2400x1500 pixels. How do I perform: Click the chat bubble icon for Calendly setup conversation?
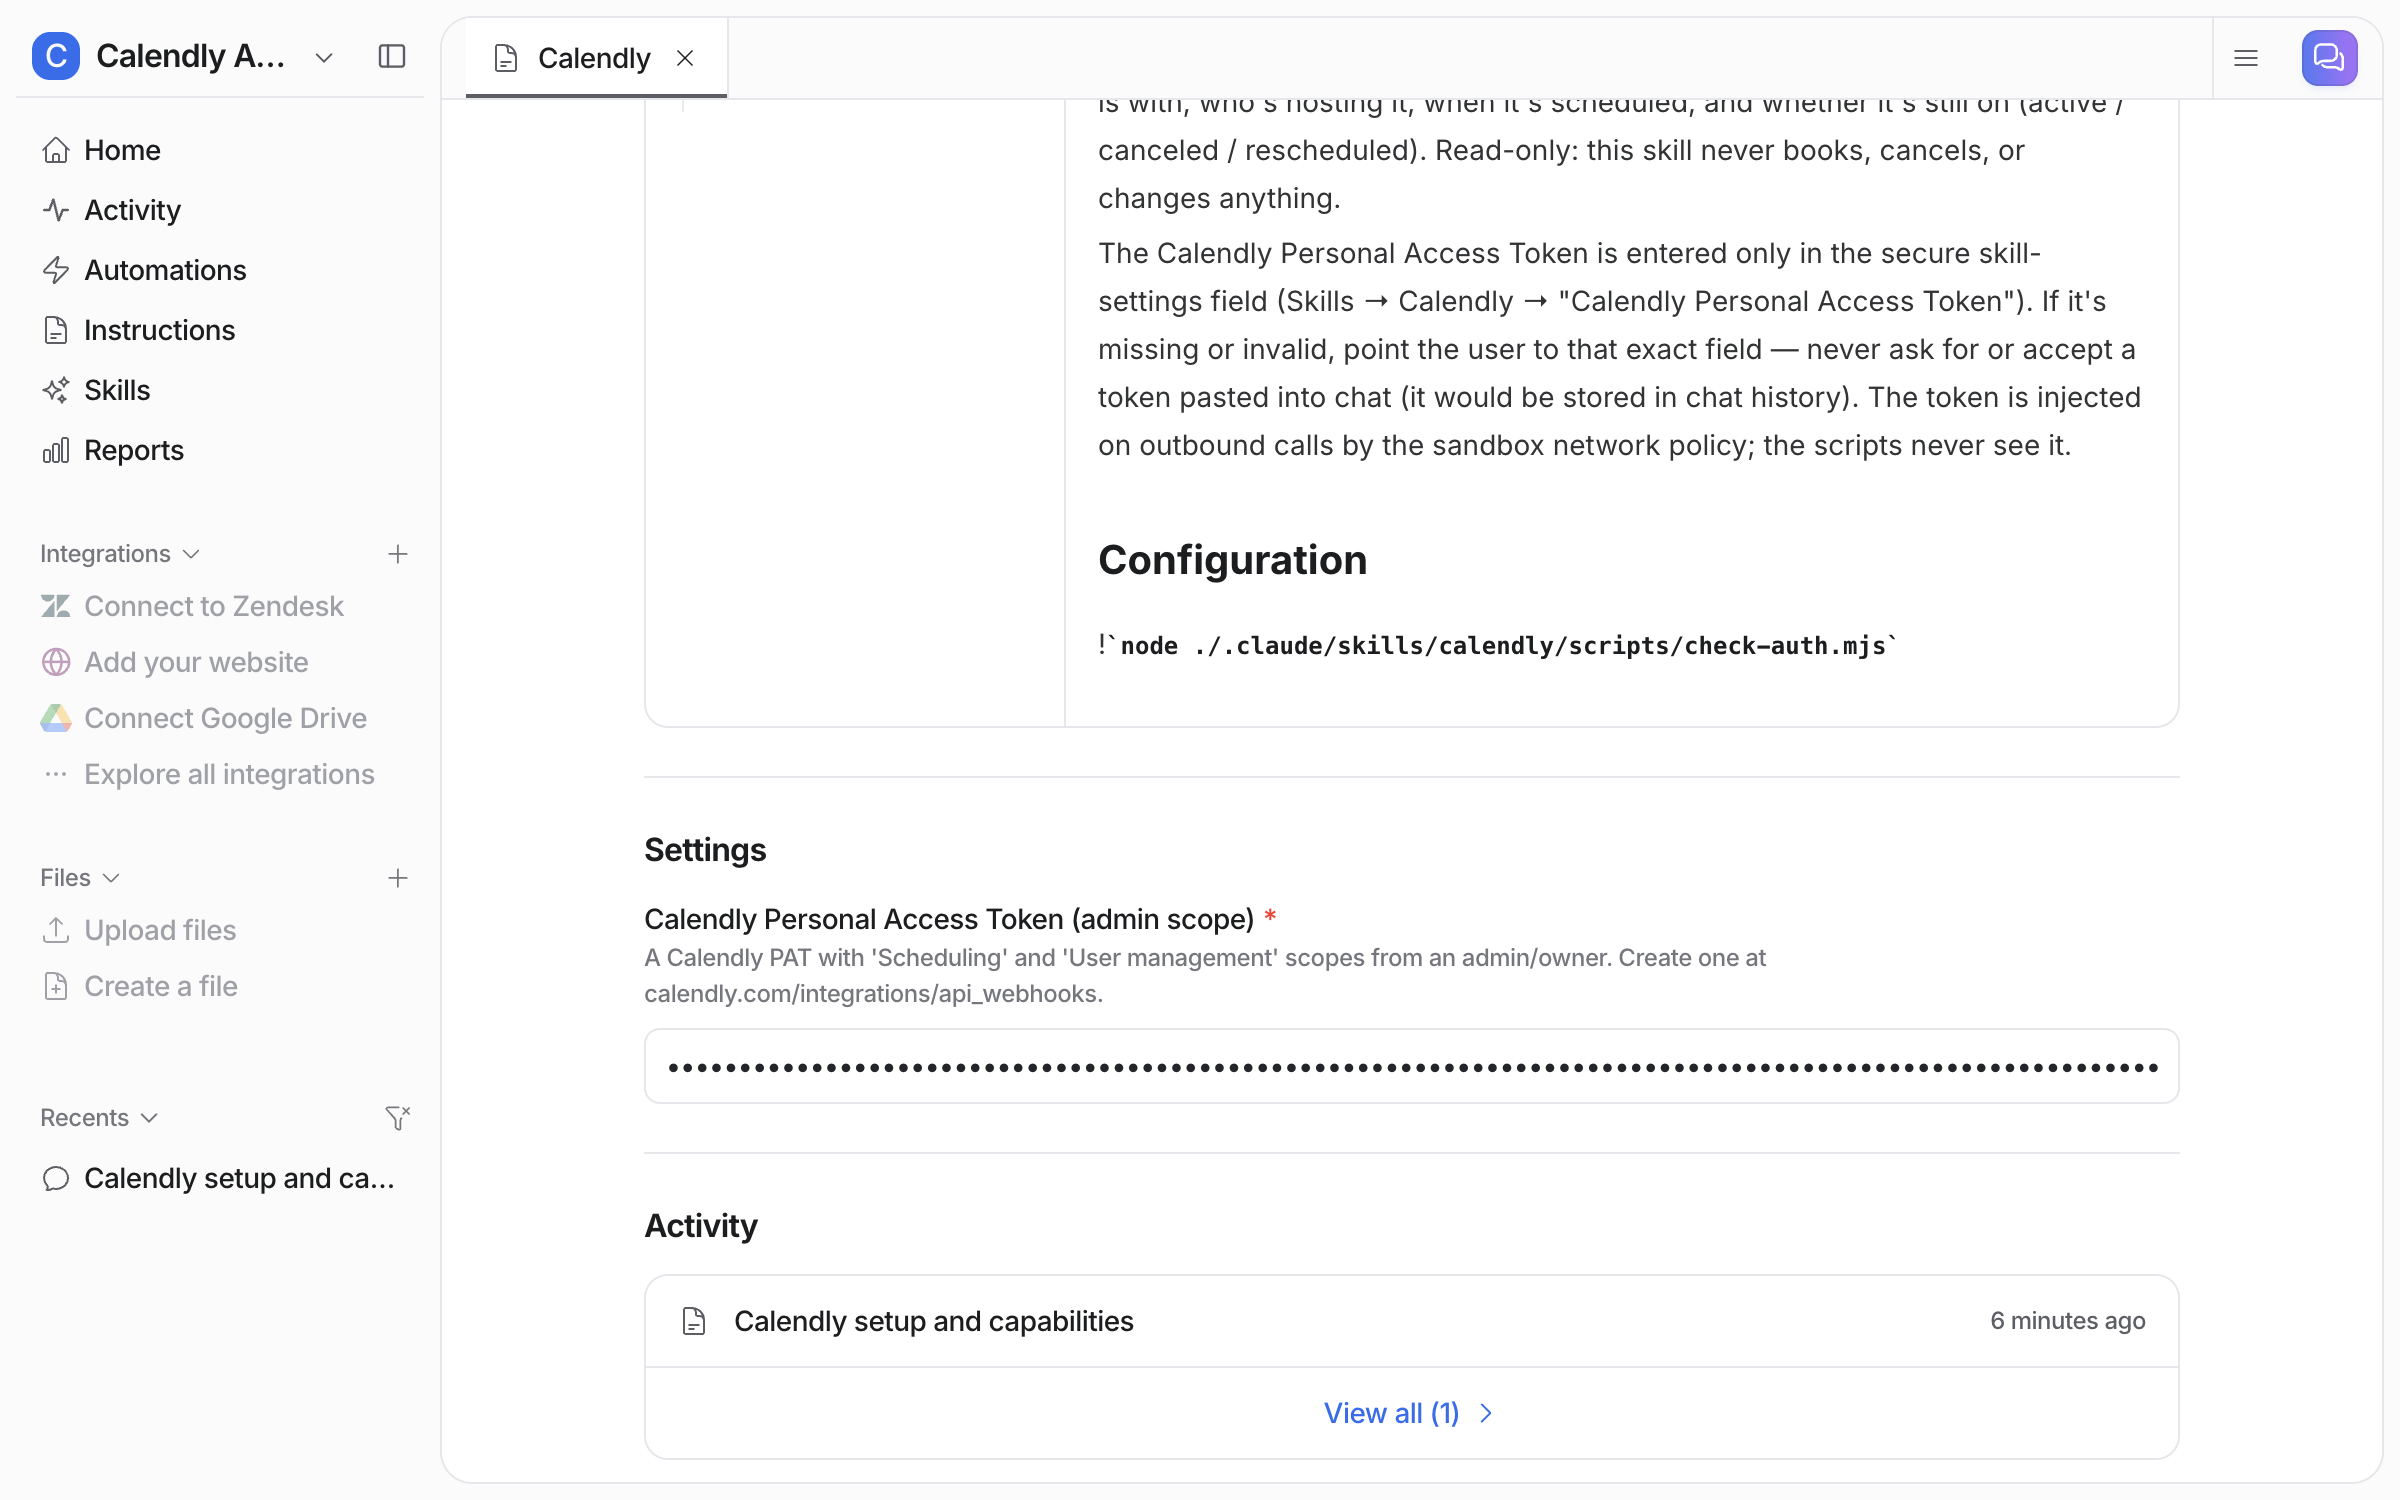[56, 1178]
